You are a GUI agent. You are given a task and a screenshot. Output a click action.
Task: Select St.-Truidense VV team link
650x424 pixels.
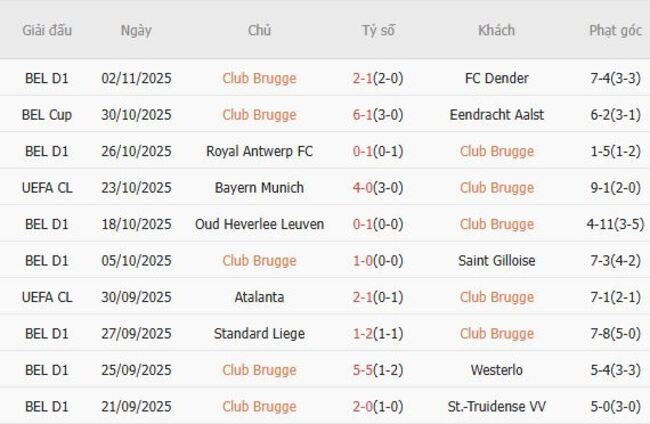click(497, 407)
